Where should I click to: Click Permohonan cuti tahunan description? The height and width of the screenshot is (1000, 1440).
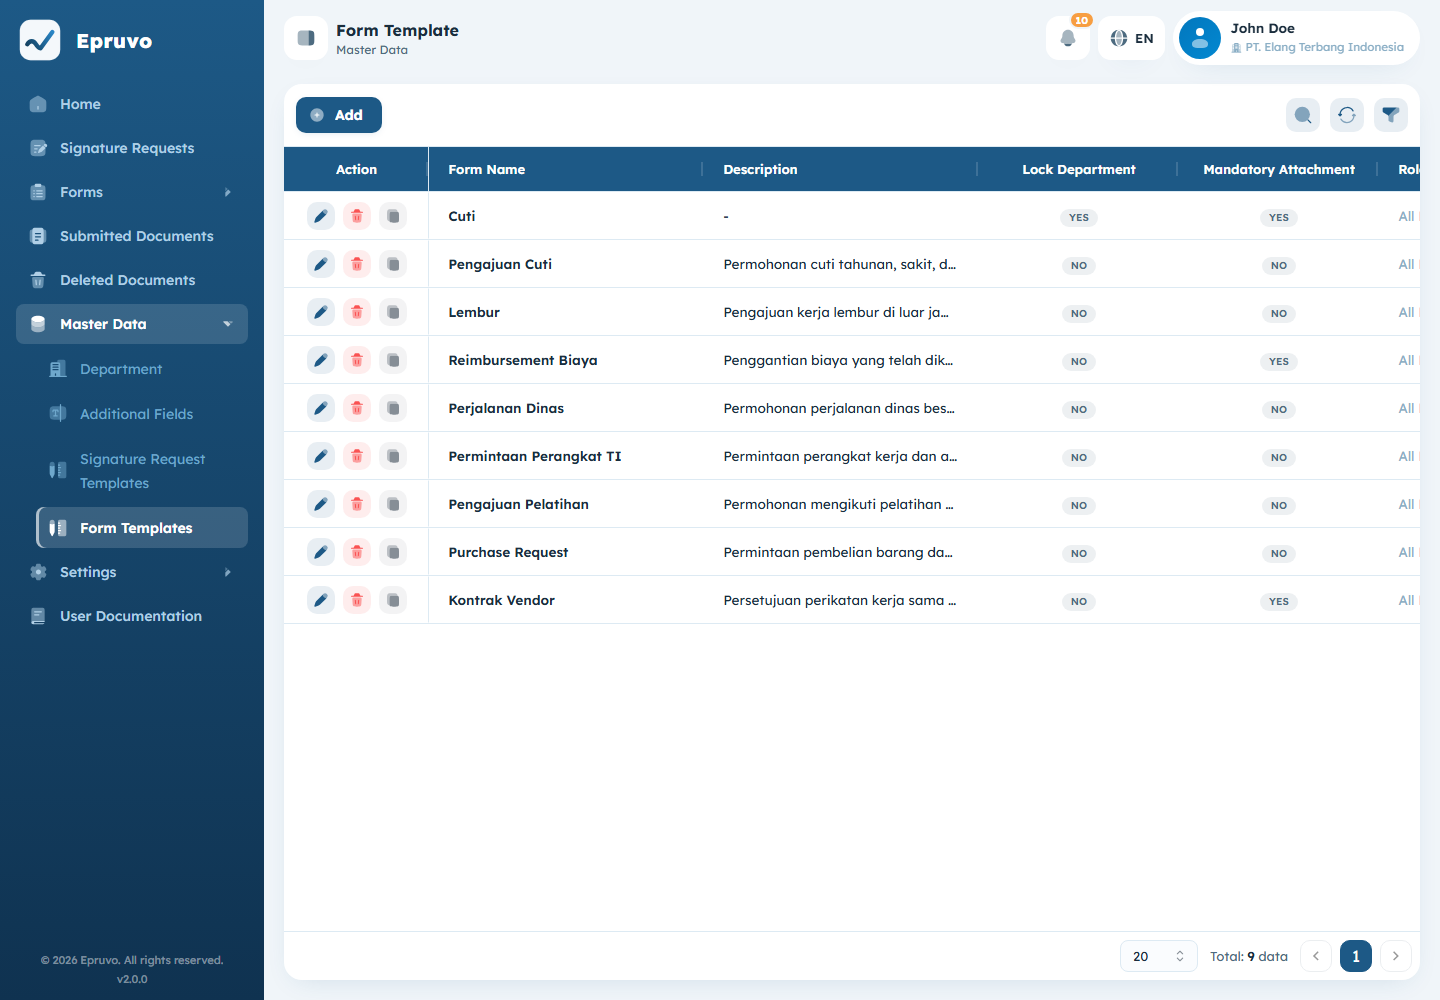[x=840, y=264]
